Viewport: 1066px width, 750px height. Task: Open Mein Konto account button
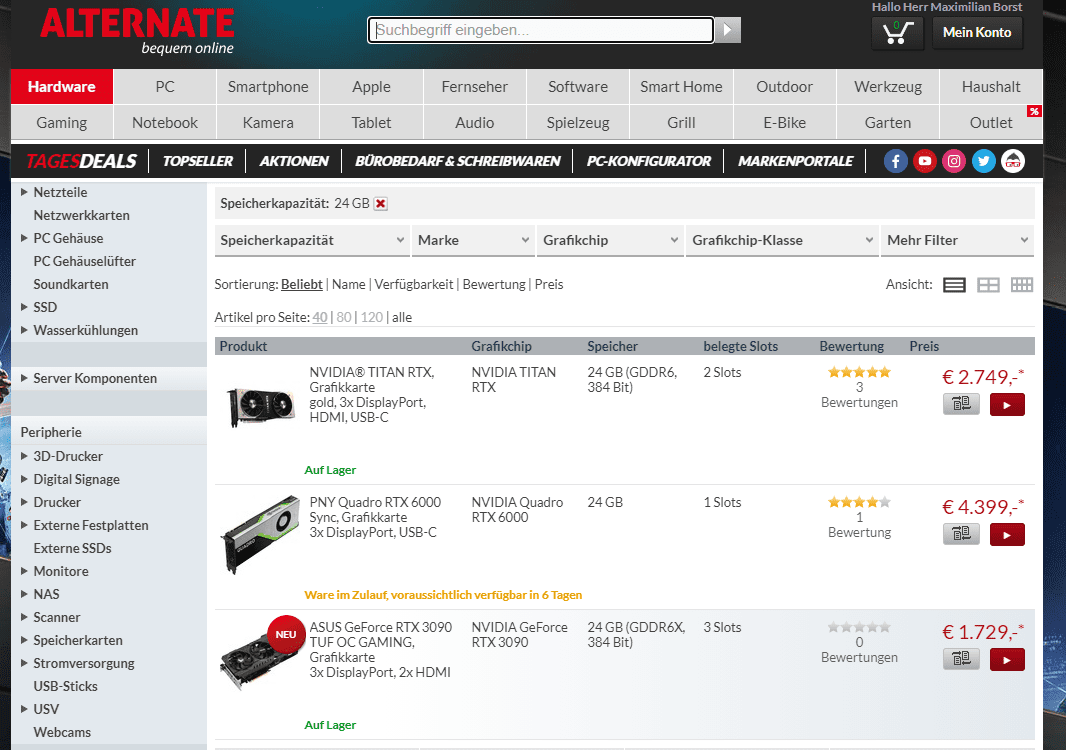pos(977,32)
